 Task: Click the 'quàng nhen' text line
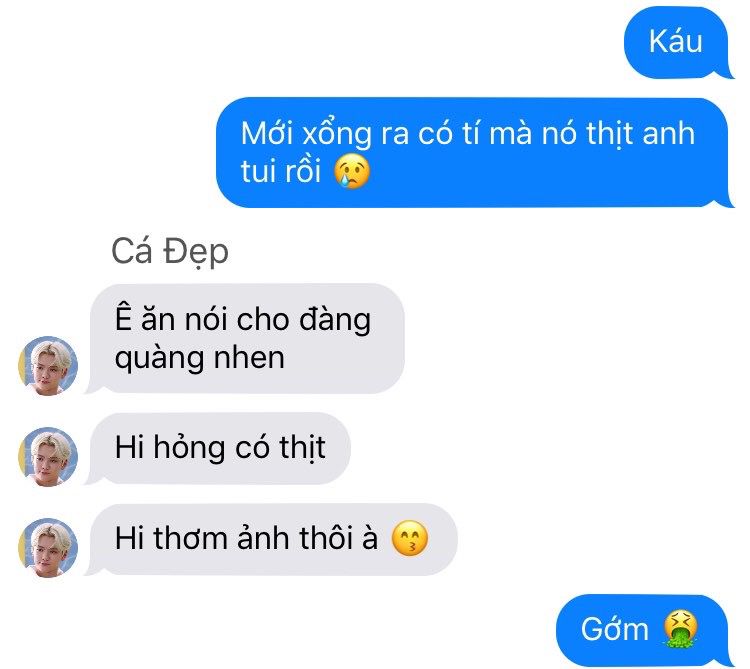click(x=200, y=358)
